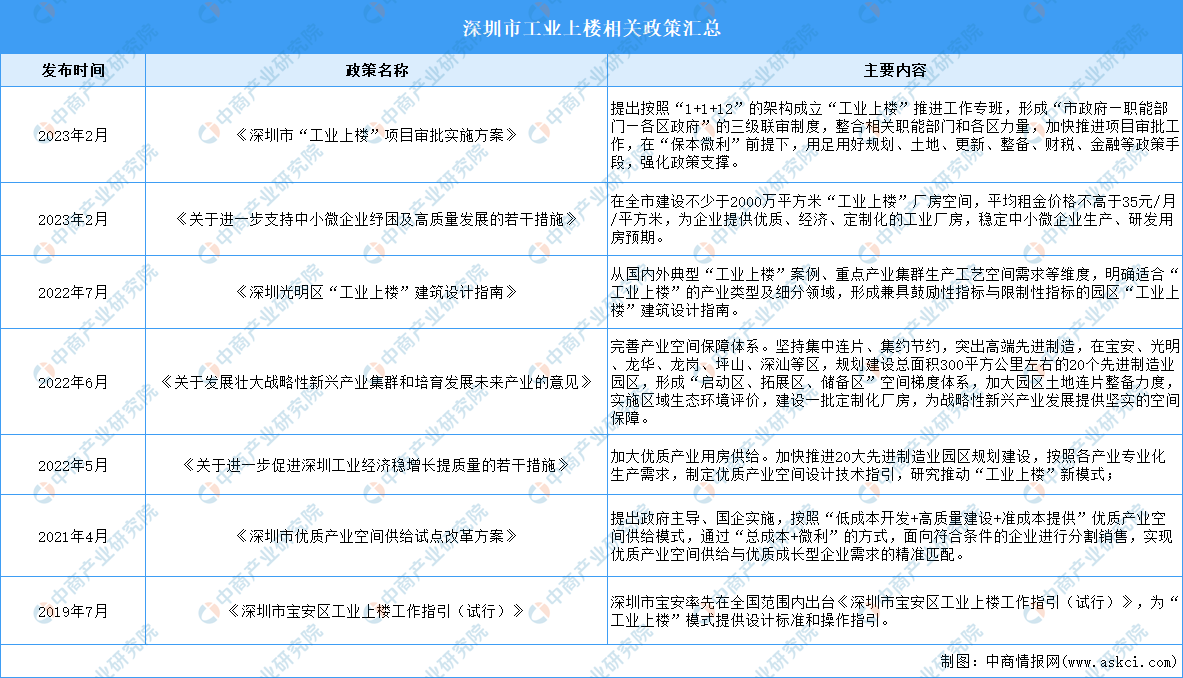1183x678 pixels.
Task: Click content cell starting 在全市建设不少于2000万平方米
Action: tap(895, 219)
